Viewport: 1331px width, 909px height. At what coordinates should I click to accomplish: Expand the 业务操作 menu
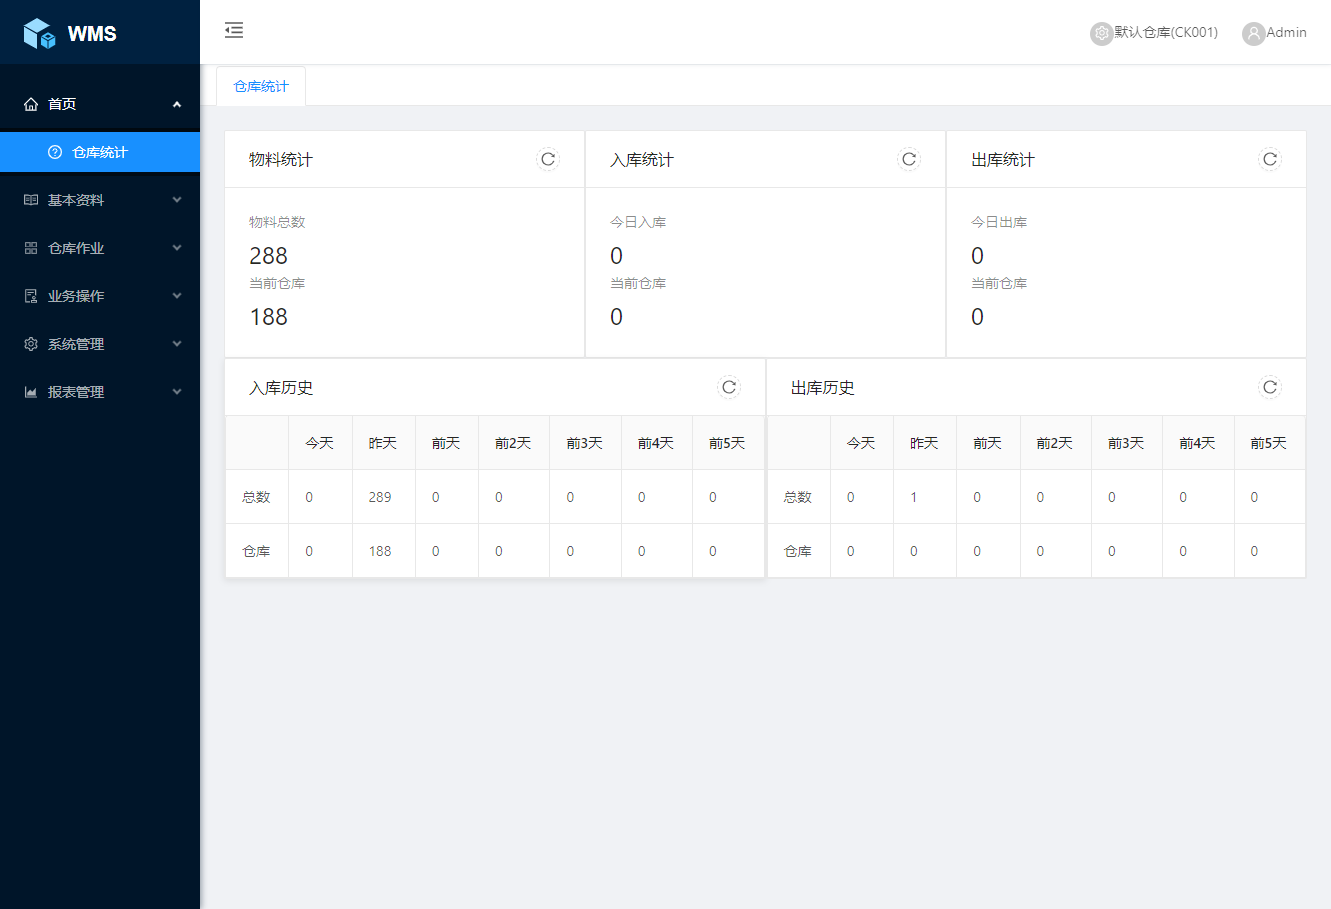100,296
